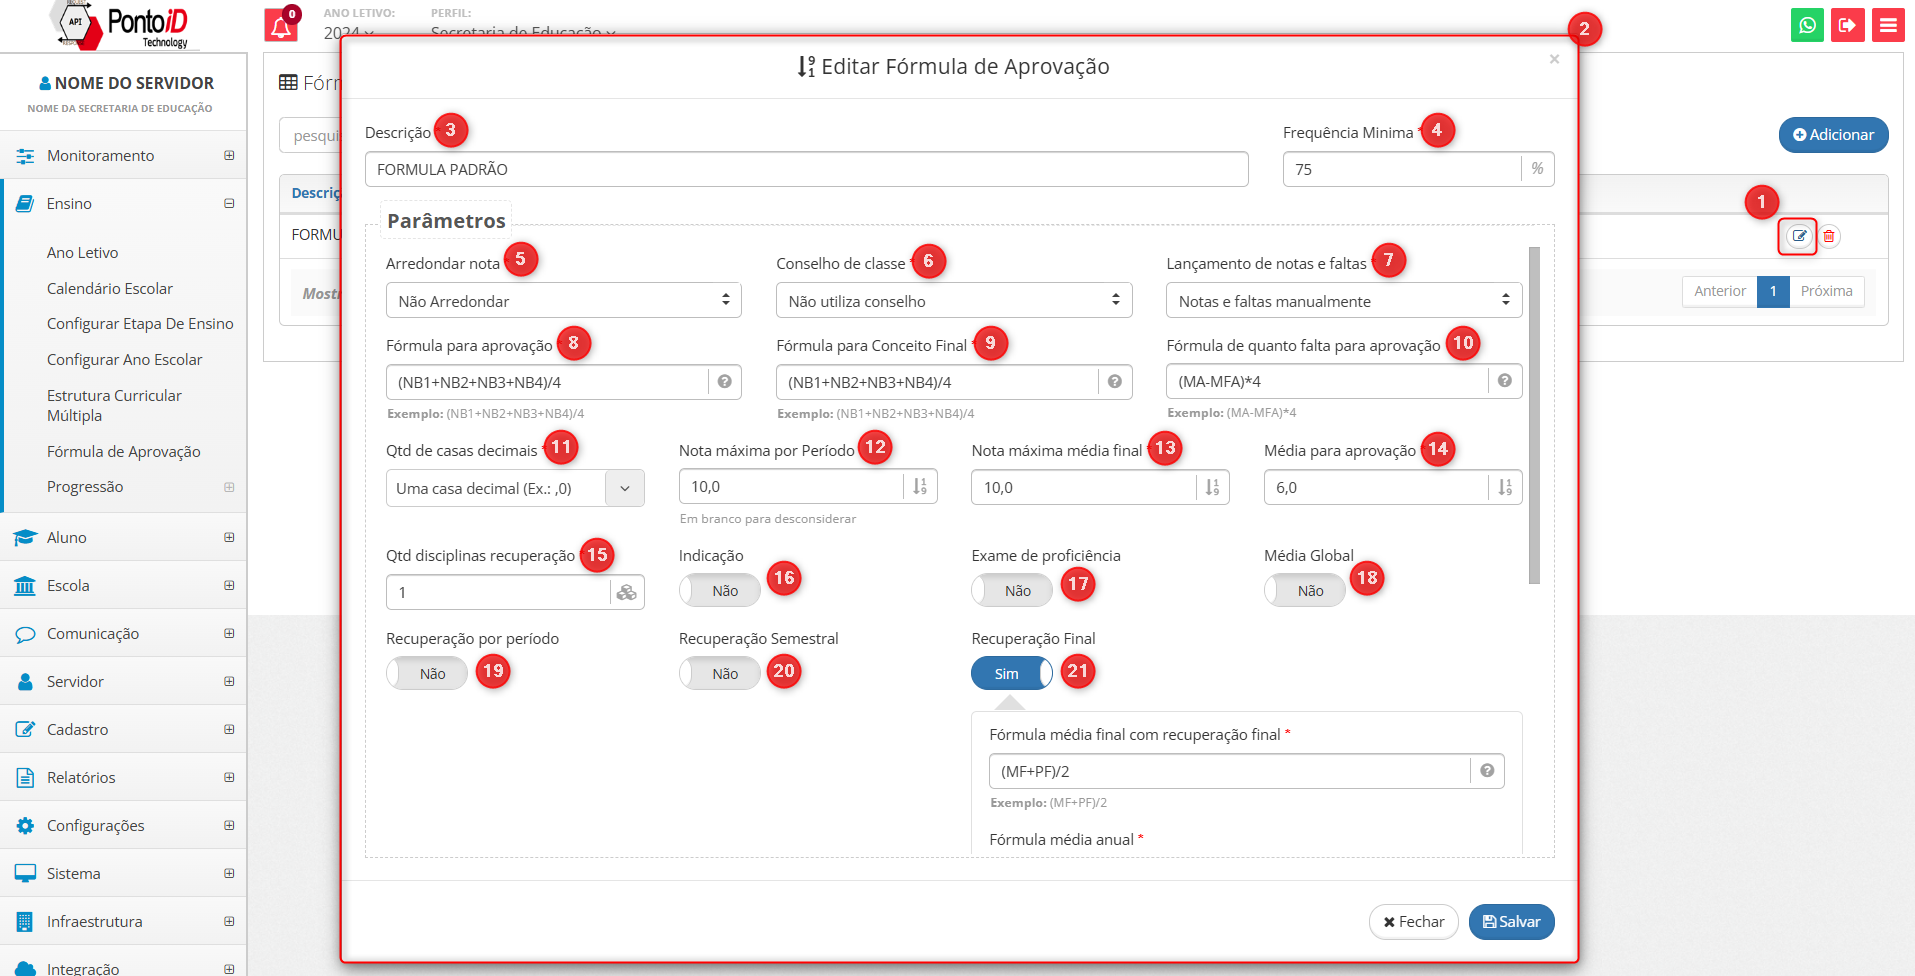Click help icon beside Fórmula para aprovação
Screen dimensions: 1915x976
[724, 382]
